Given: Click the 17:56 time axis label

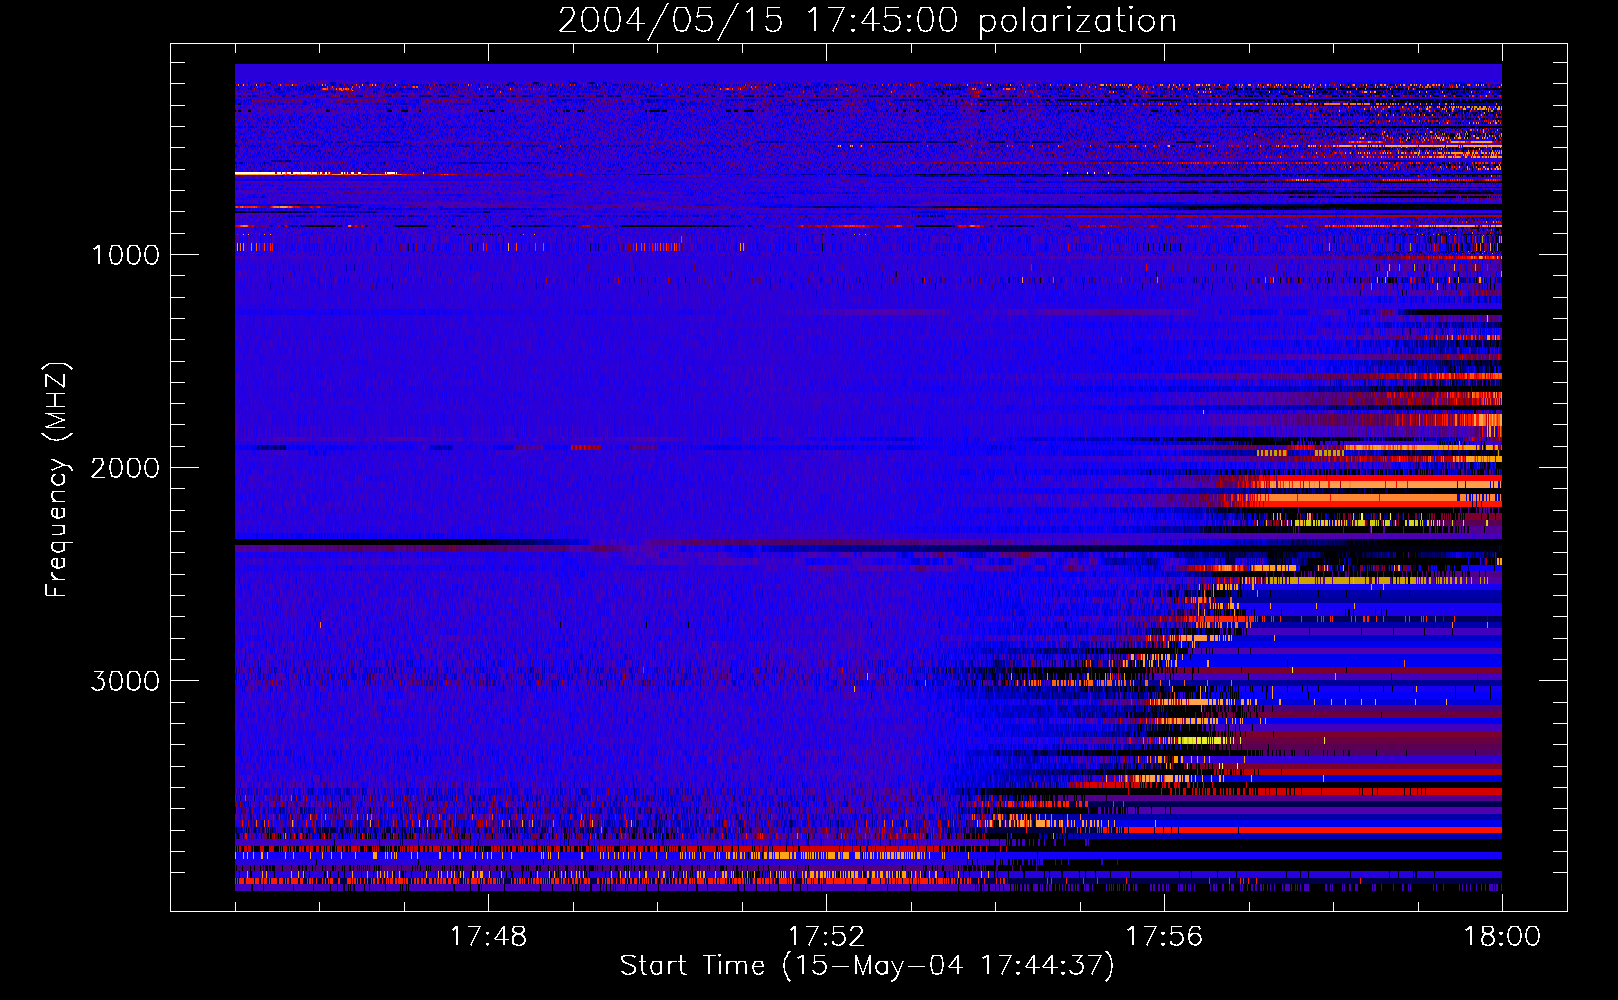Looking at the screenshot, I should [x=1164, y=937].
